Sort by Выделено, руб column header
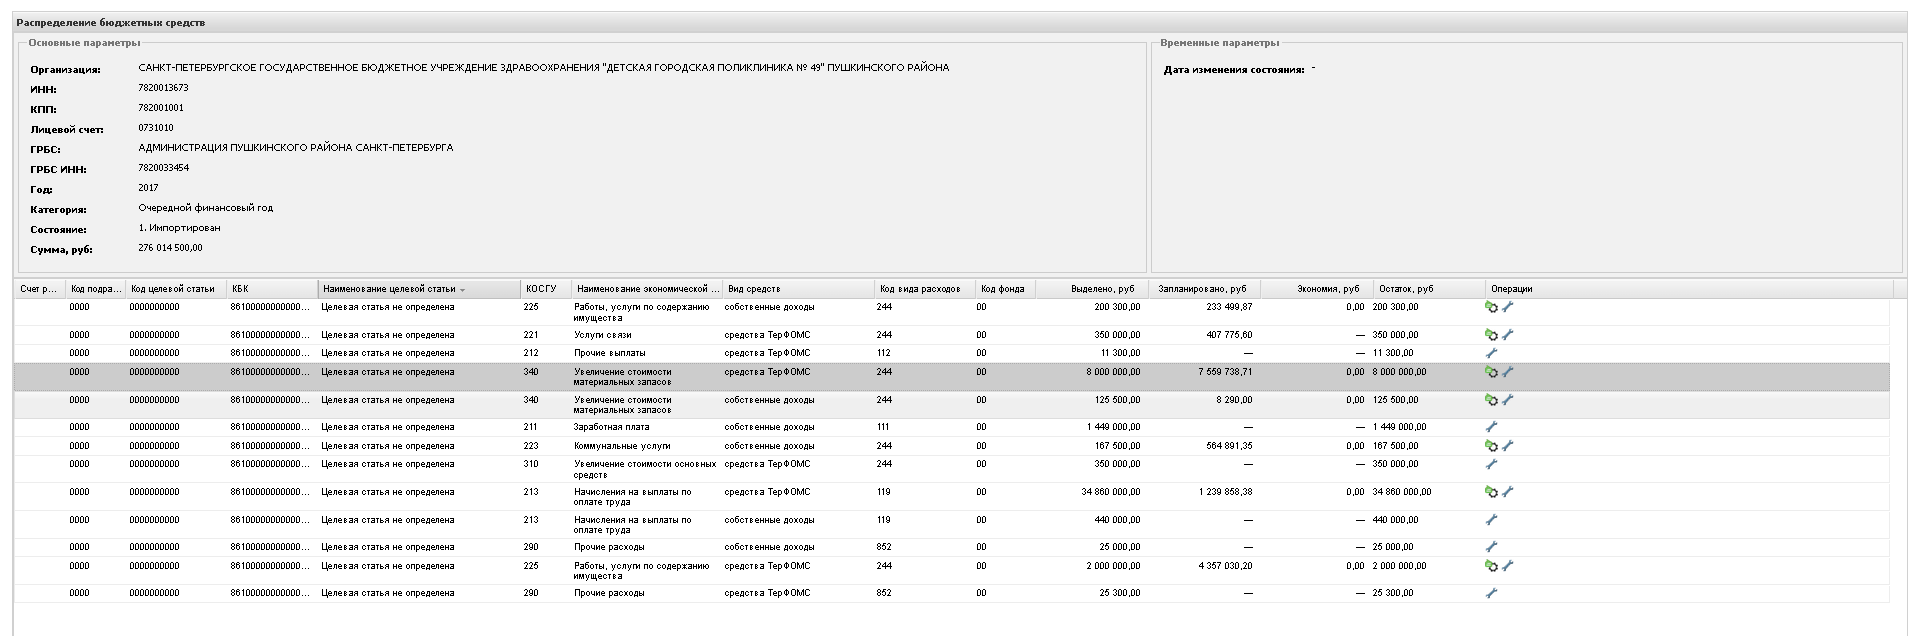 [x=1090, y=289]
